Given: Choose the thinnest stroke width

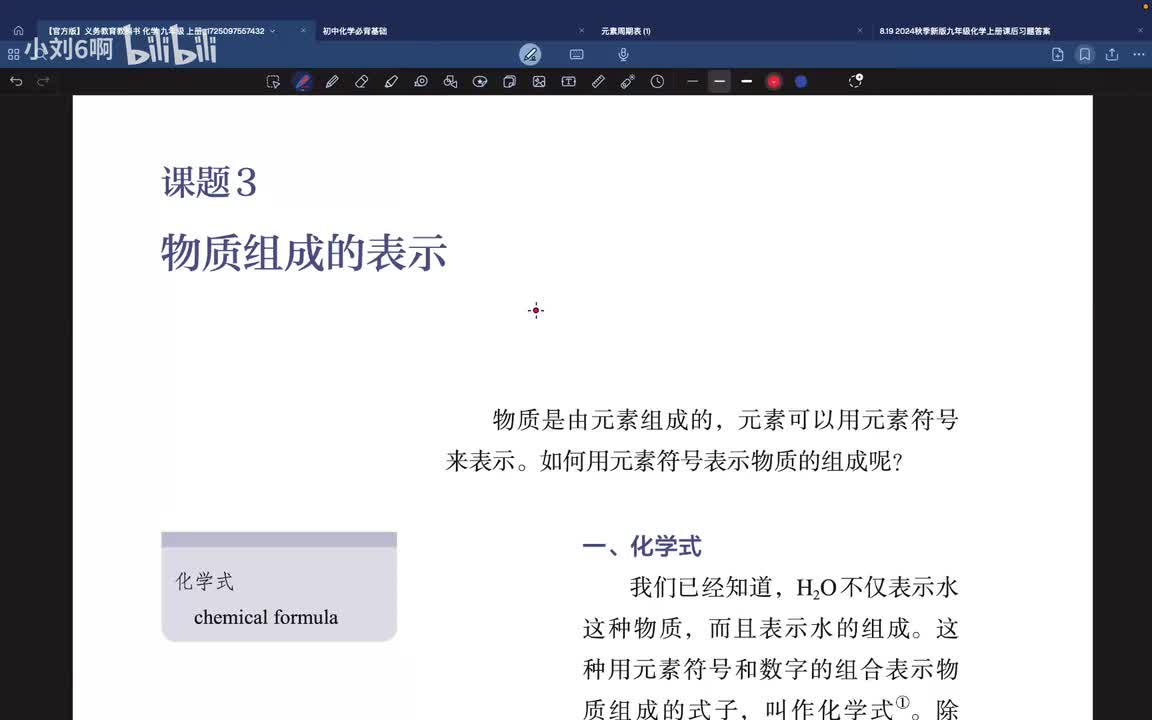Looking at the screenshot, I should 692,82.
